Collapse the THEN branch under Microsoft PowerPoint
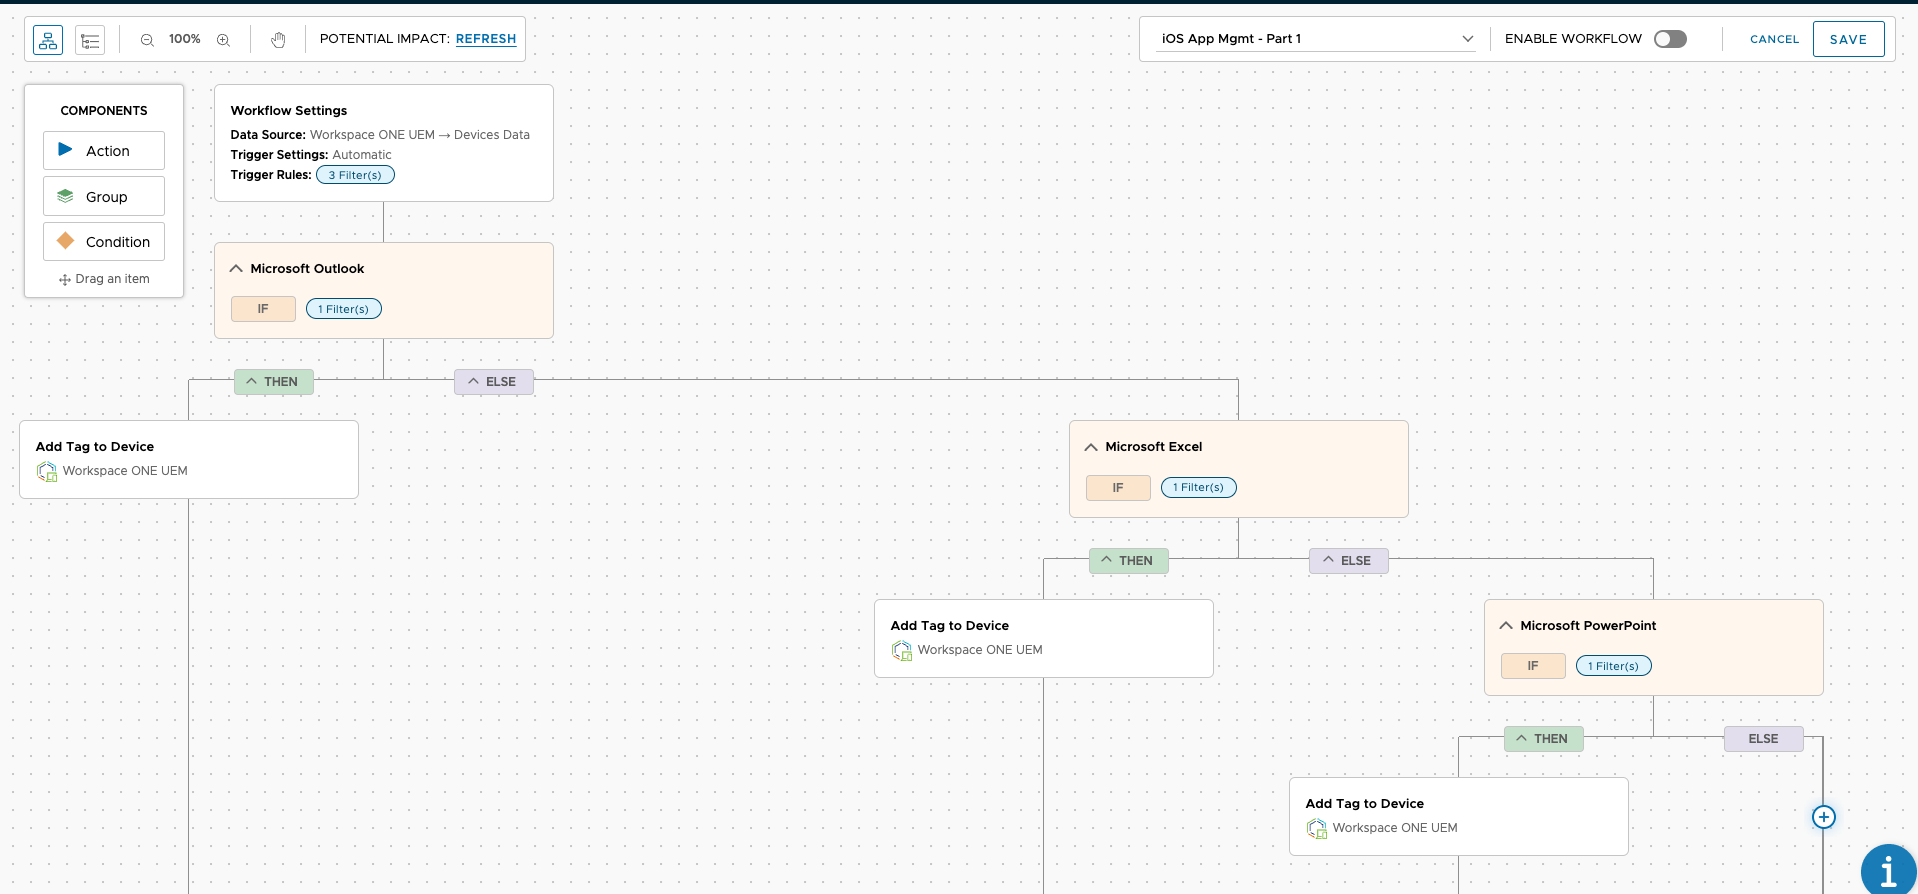Viewport: 1918px width, 894px height. 1544,739
